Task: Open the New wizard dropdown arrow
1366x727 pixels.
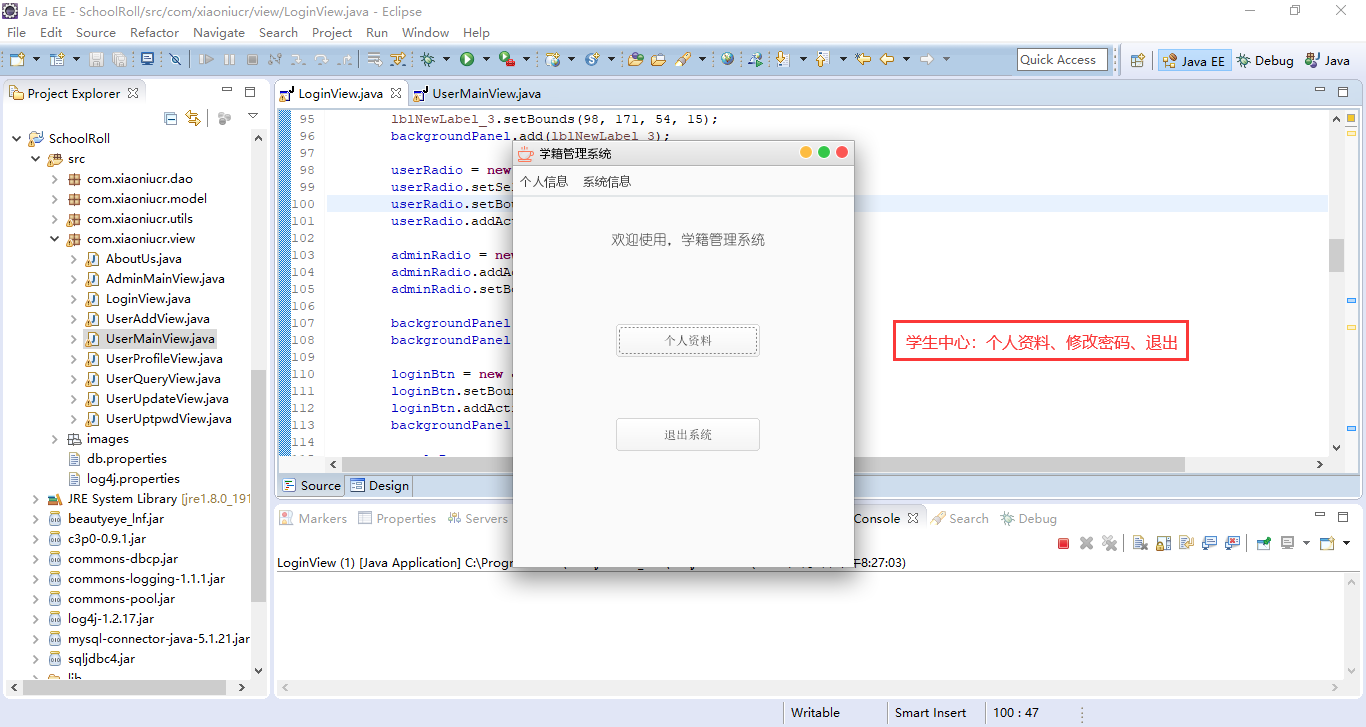Action: click(36, 59)
